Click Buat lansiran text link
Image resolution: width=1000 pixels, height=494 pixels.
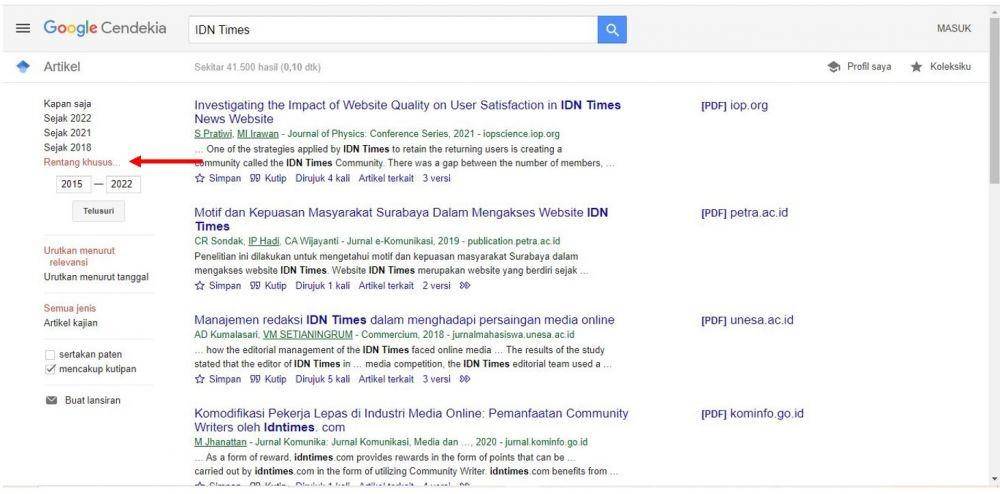(x=92, y=400)
